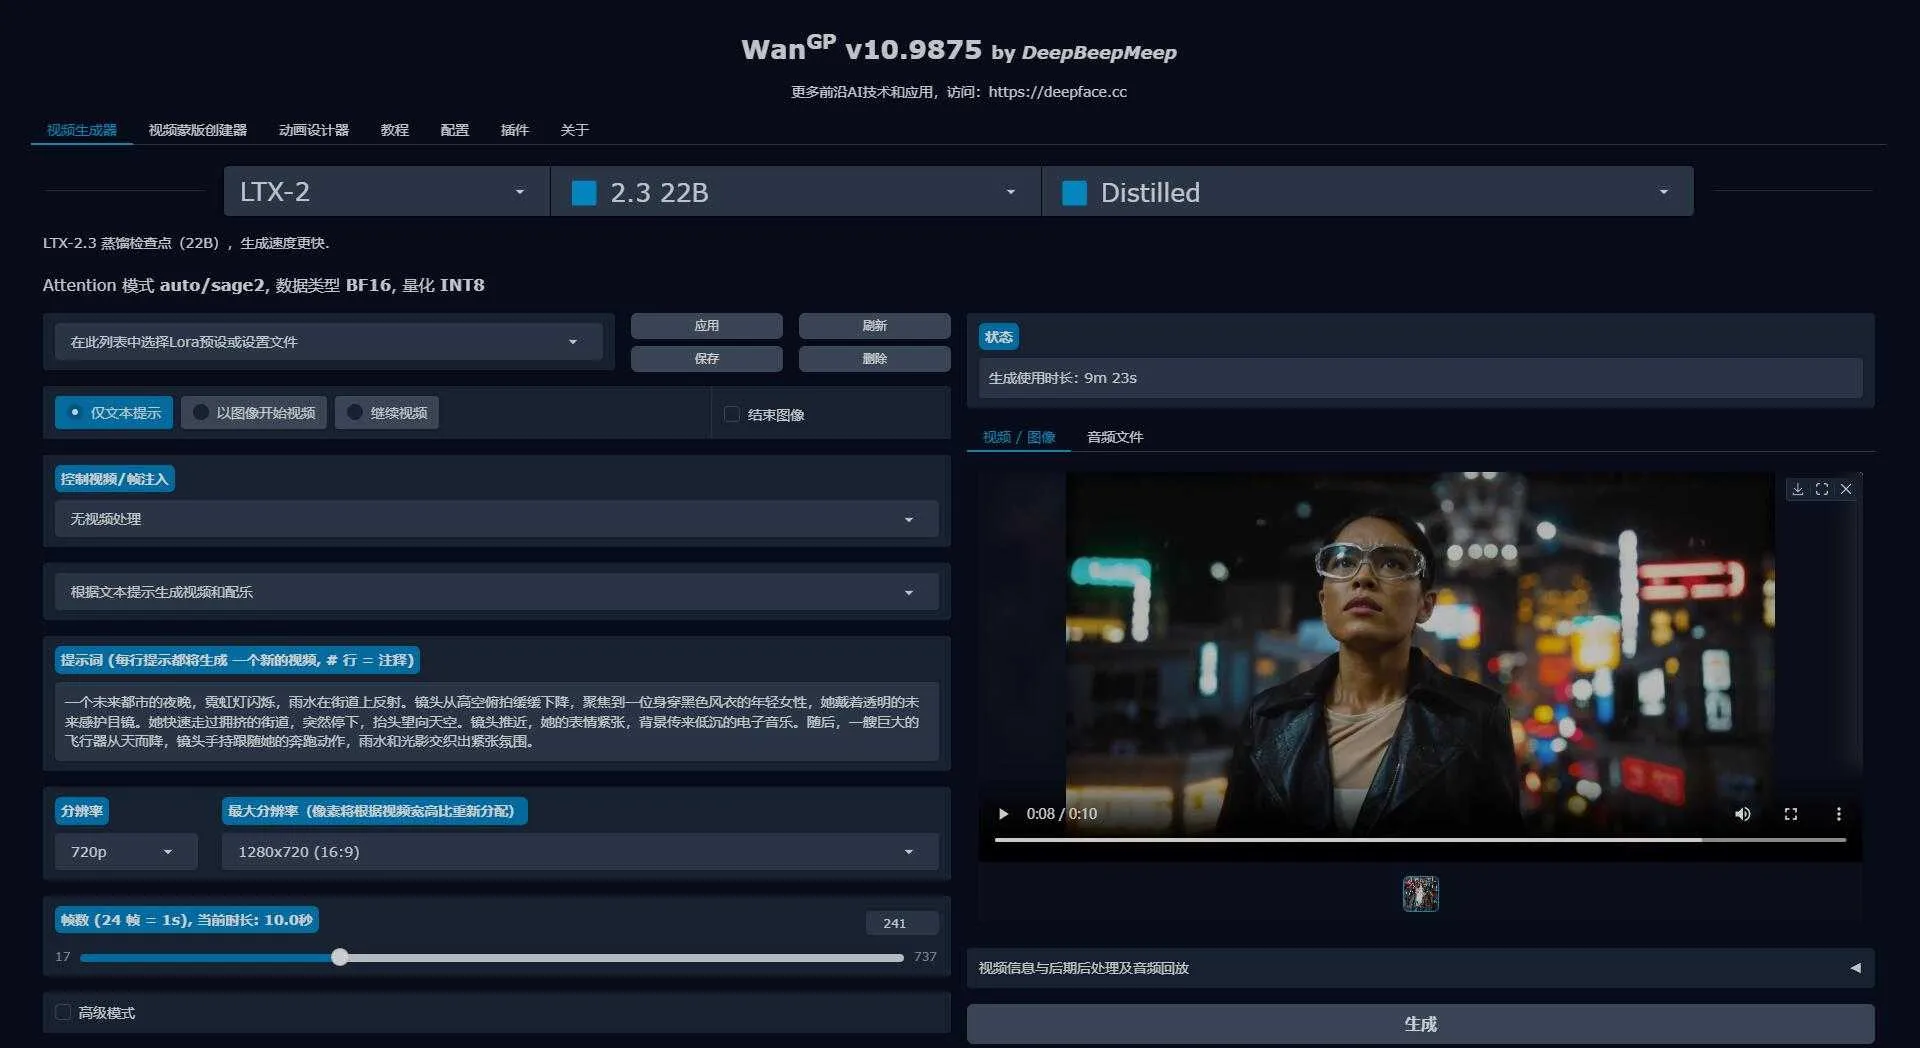
Task: Open the player's three-dot options menu
Action: coord(1839,814)
